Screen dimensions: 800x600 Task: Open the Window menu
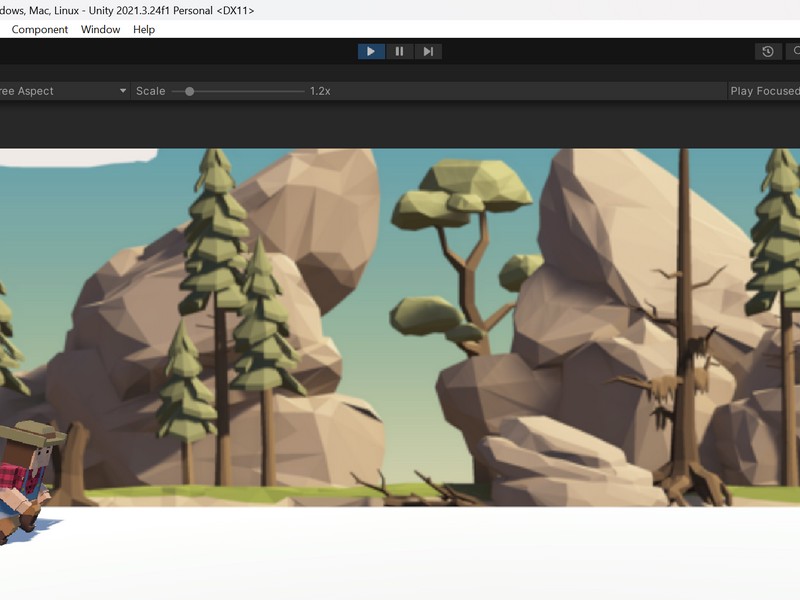pos(101,30)
